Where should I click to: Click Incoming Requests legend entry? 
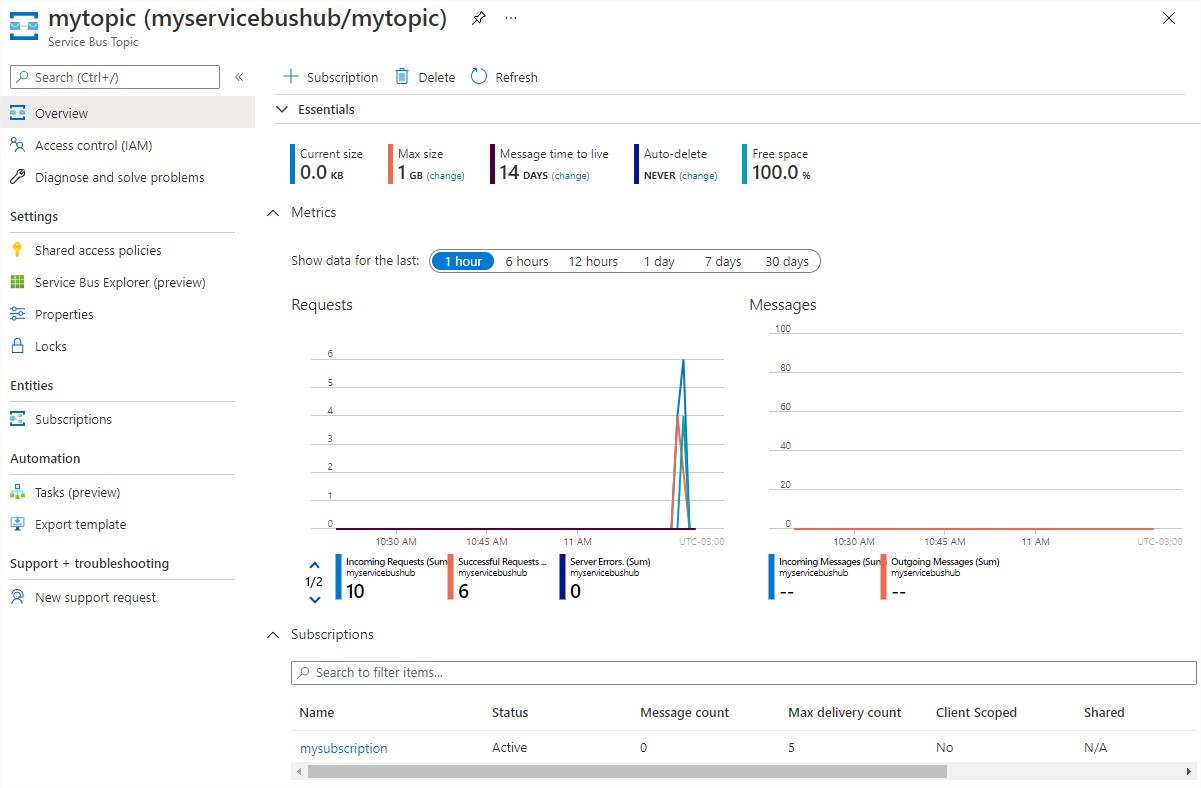pyautogui.click(x=391, y=578)
